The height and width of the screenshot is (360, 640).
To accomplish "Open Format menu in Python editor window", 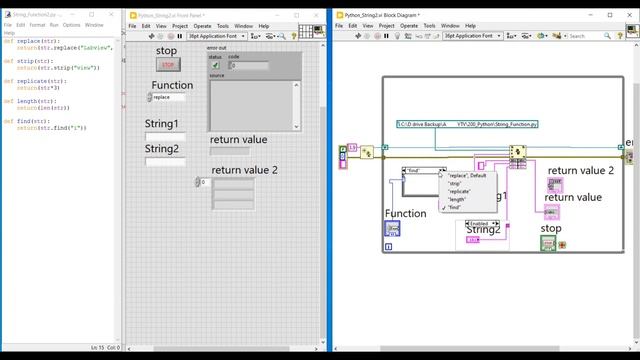I will [x=37, y=25].
